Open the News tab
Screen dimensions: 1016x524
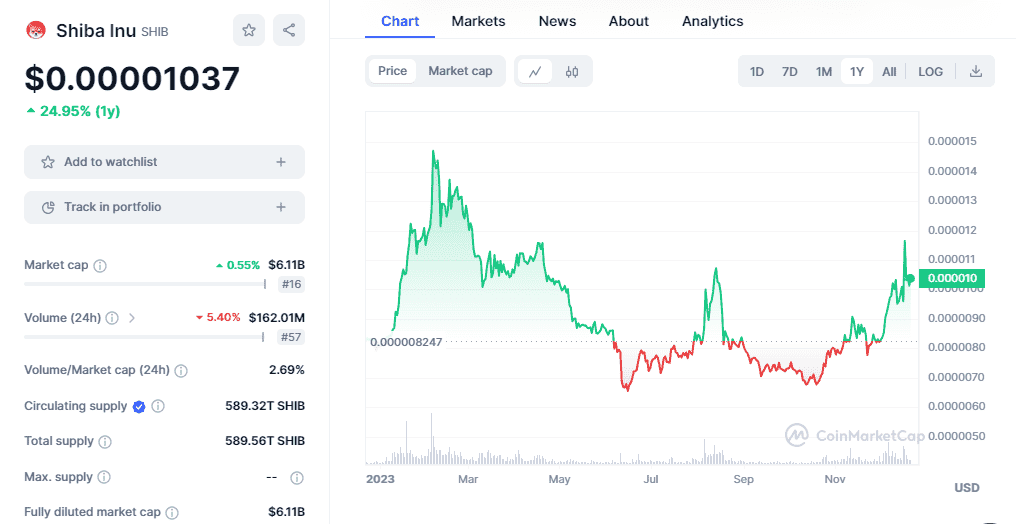tap(557, 21)
